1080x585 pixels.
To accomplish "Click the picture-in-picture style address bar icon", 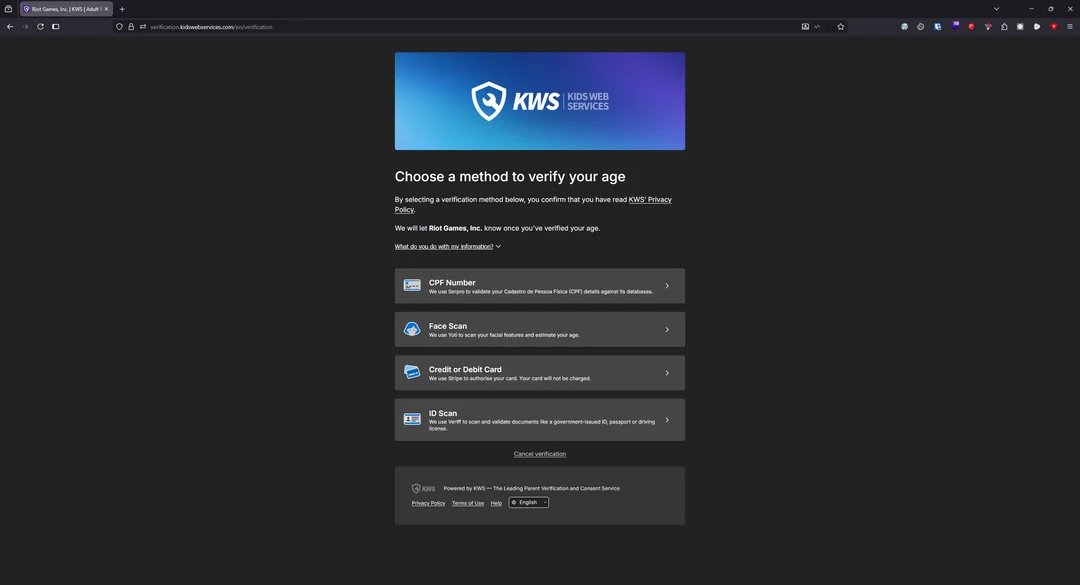I will click(x=805, y=27).
